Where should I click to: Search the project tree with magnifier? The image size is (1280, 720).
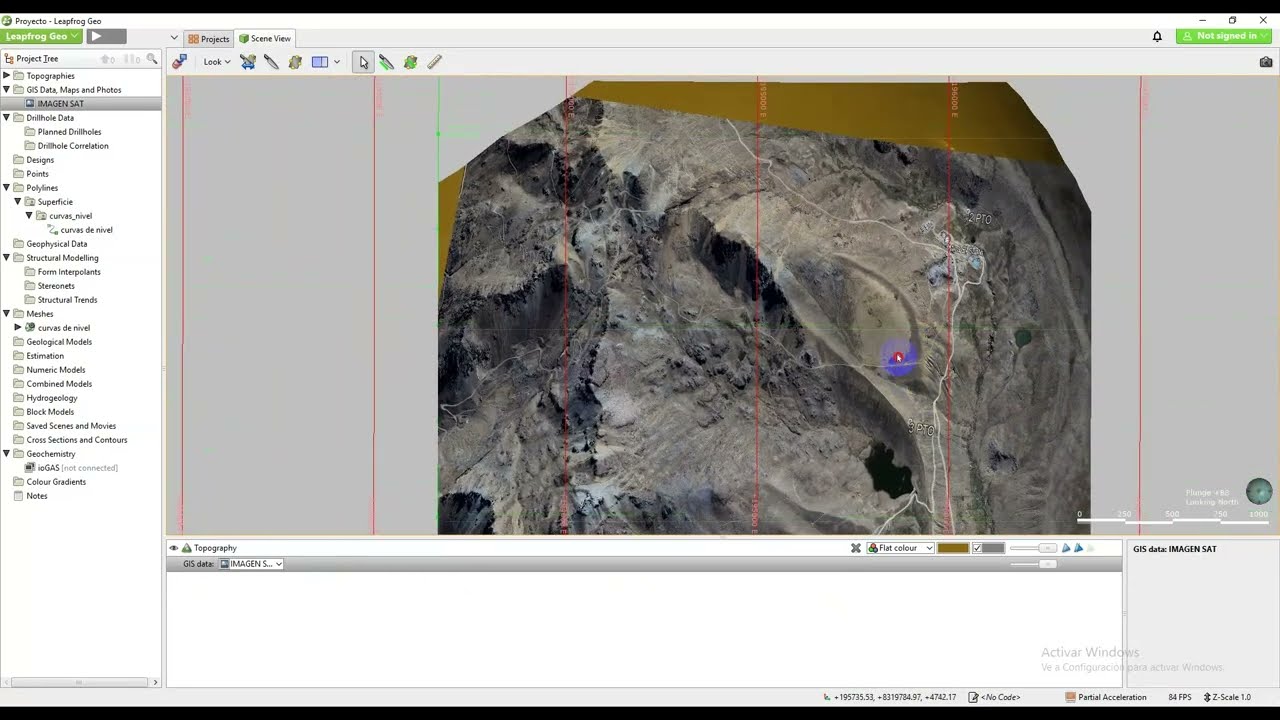[152, 59]
